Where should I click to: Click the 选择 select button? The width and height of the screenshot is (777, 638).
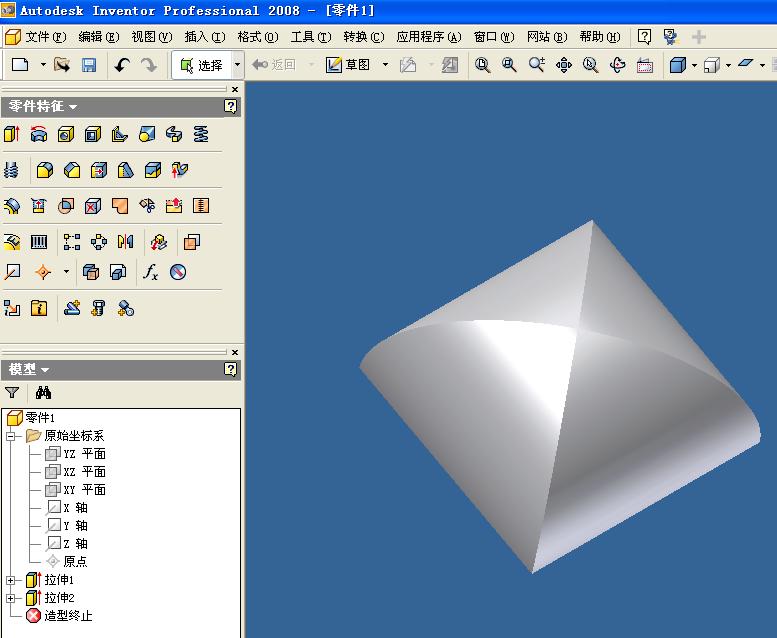(x=202, y=65)
